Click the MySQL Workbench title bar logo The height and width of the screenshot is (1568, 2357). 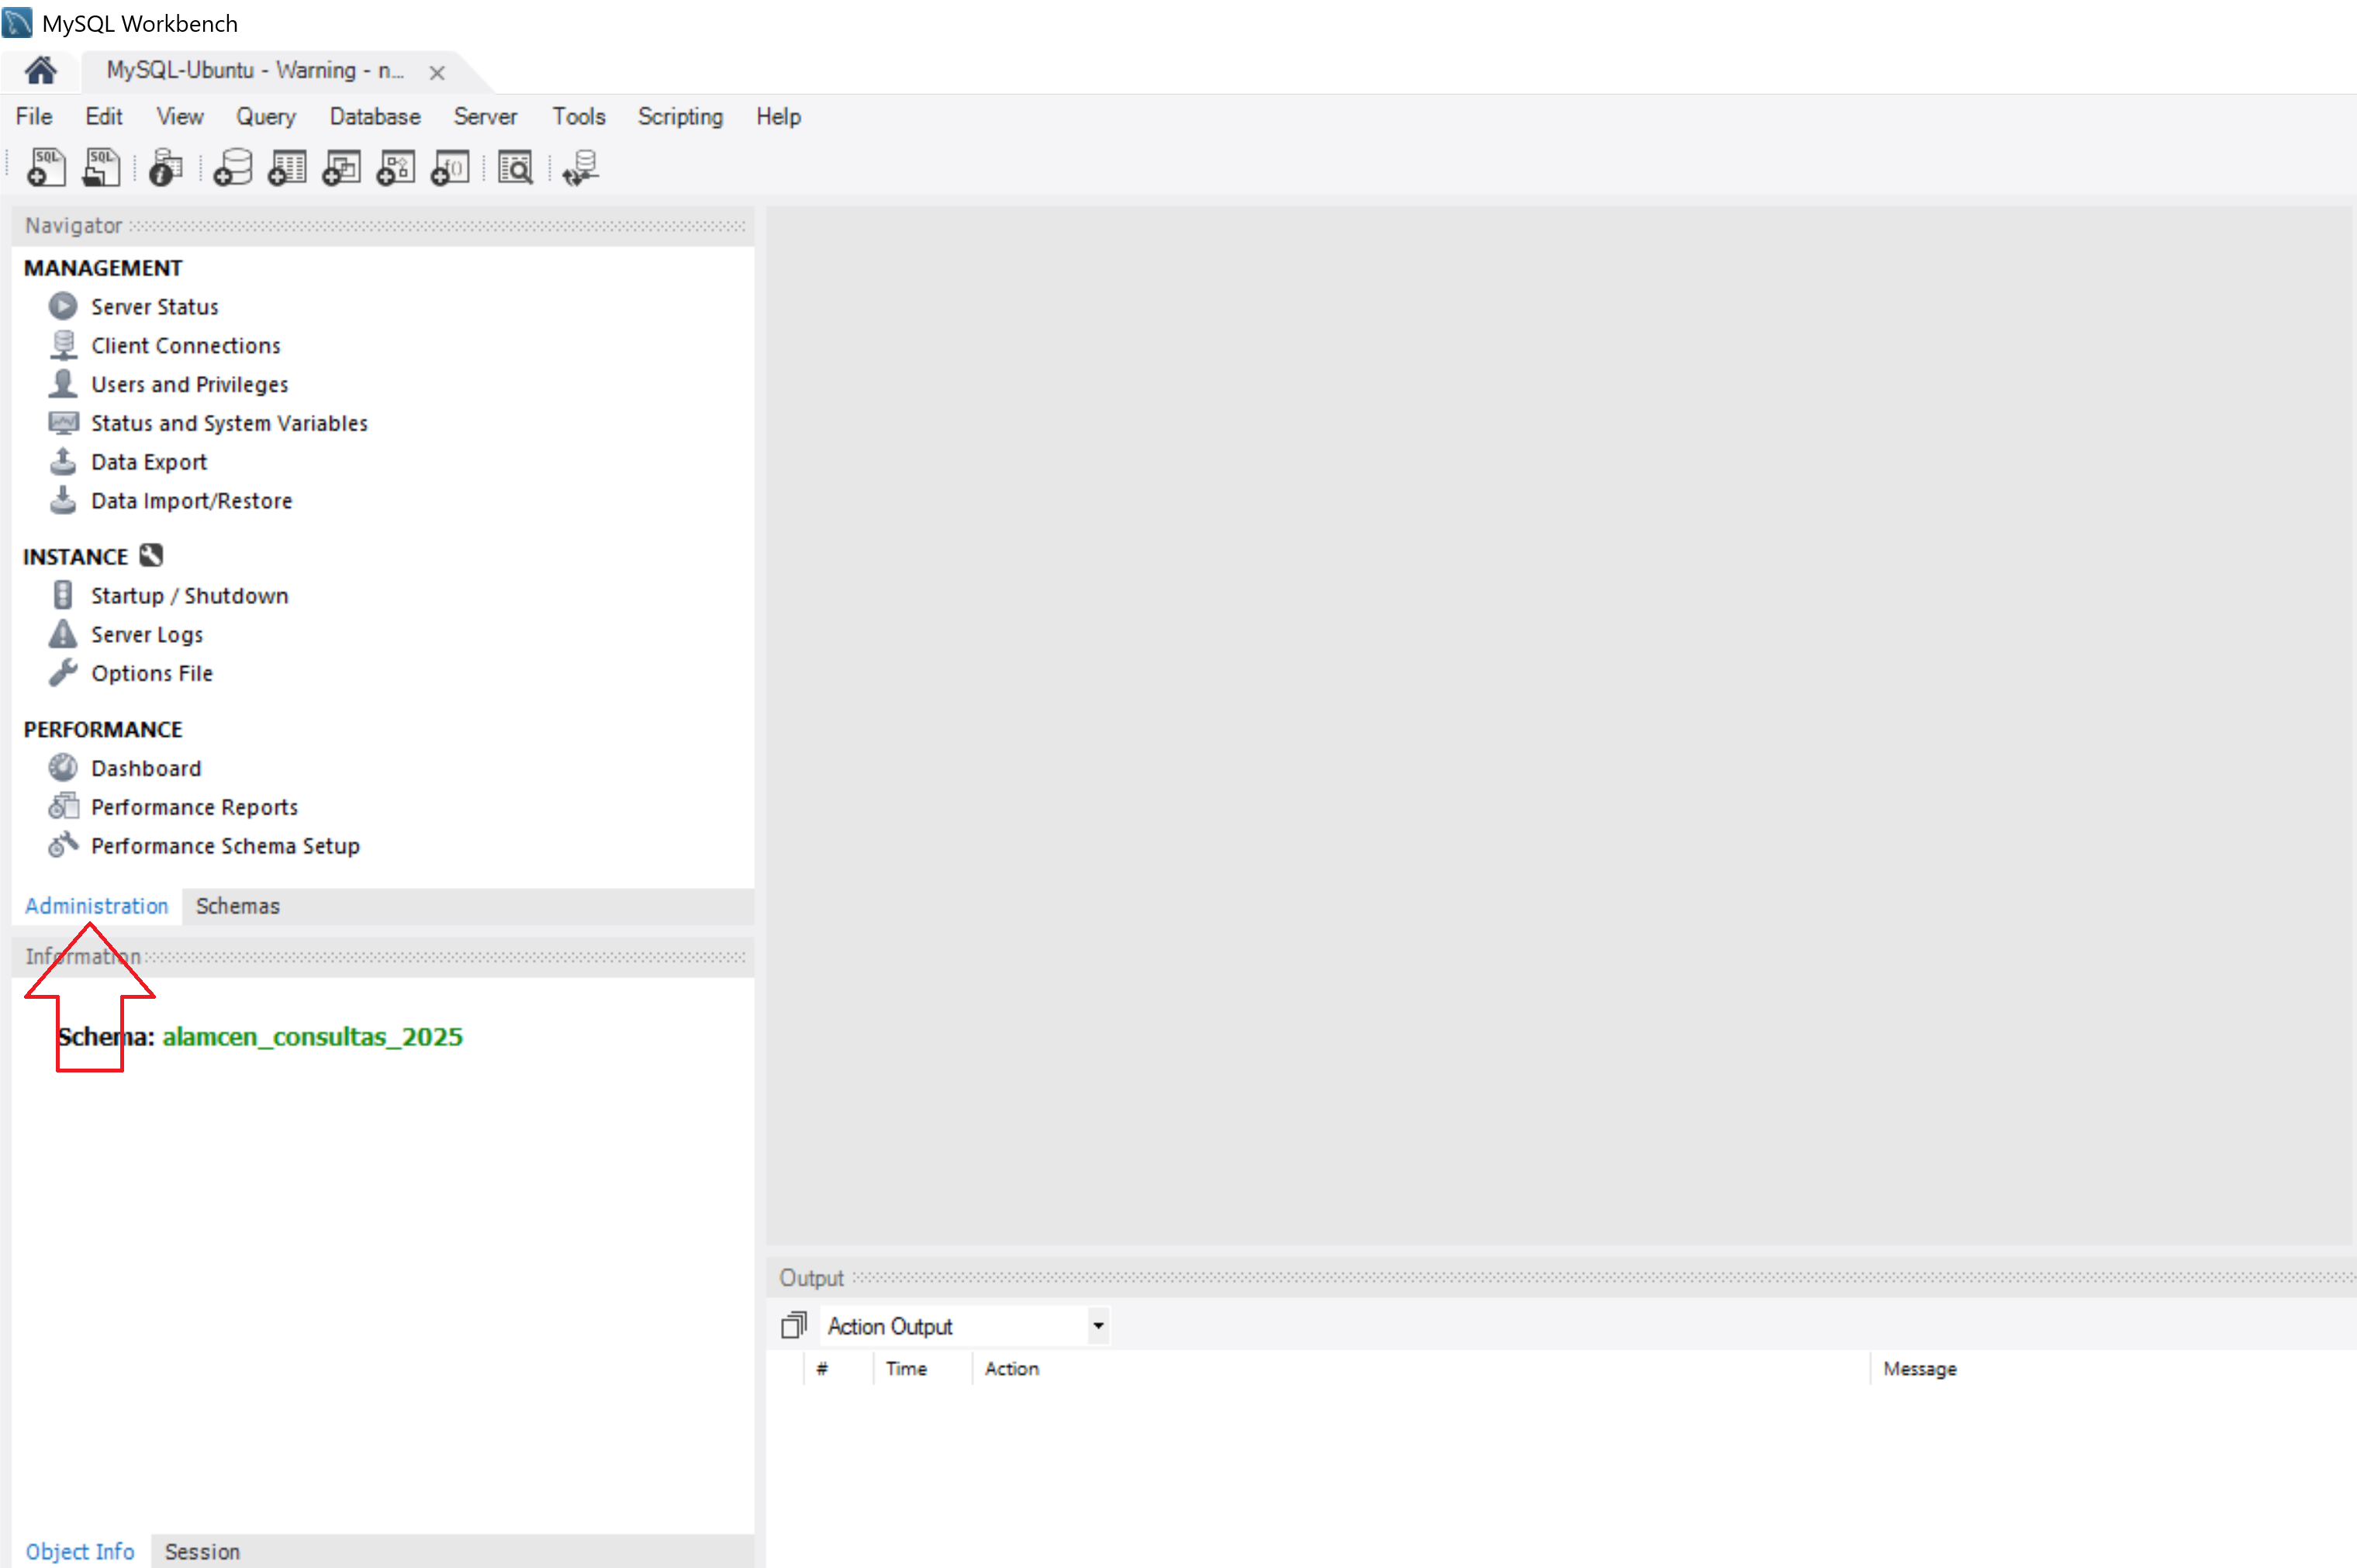(x=18, y=23)
